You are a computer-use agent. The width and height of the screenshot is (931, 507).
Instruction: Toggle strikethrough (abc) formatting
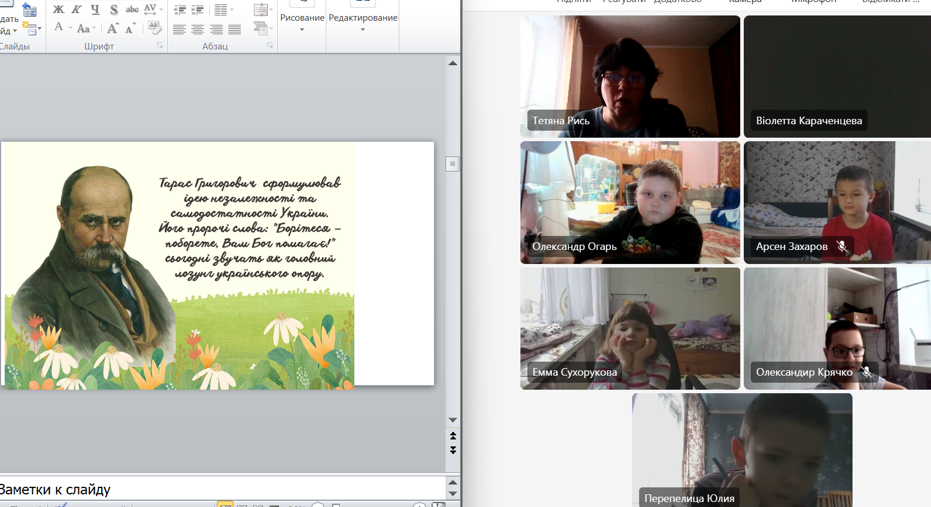coord(132,10)
